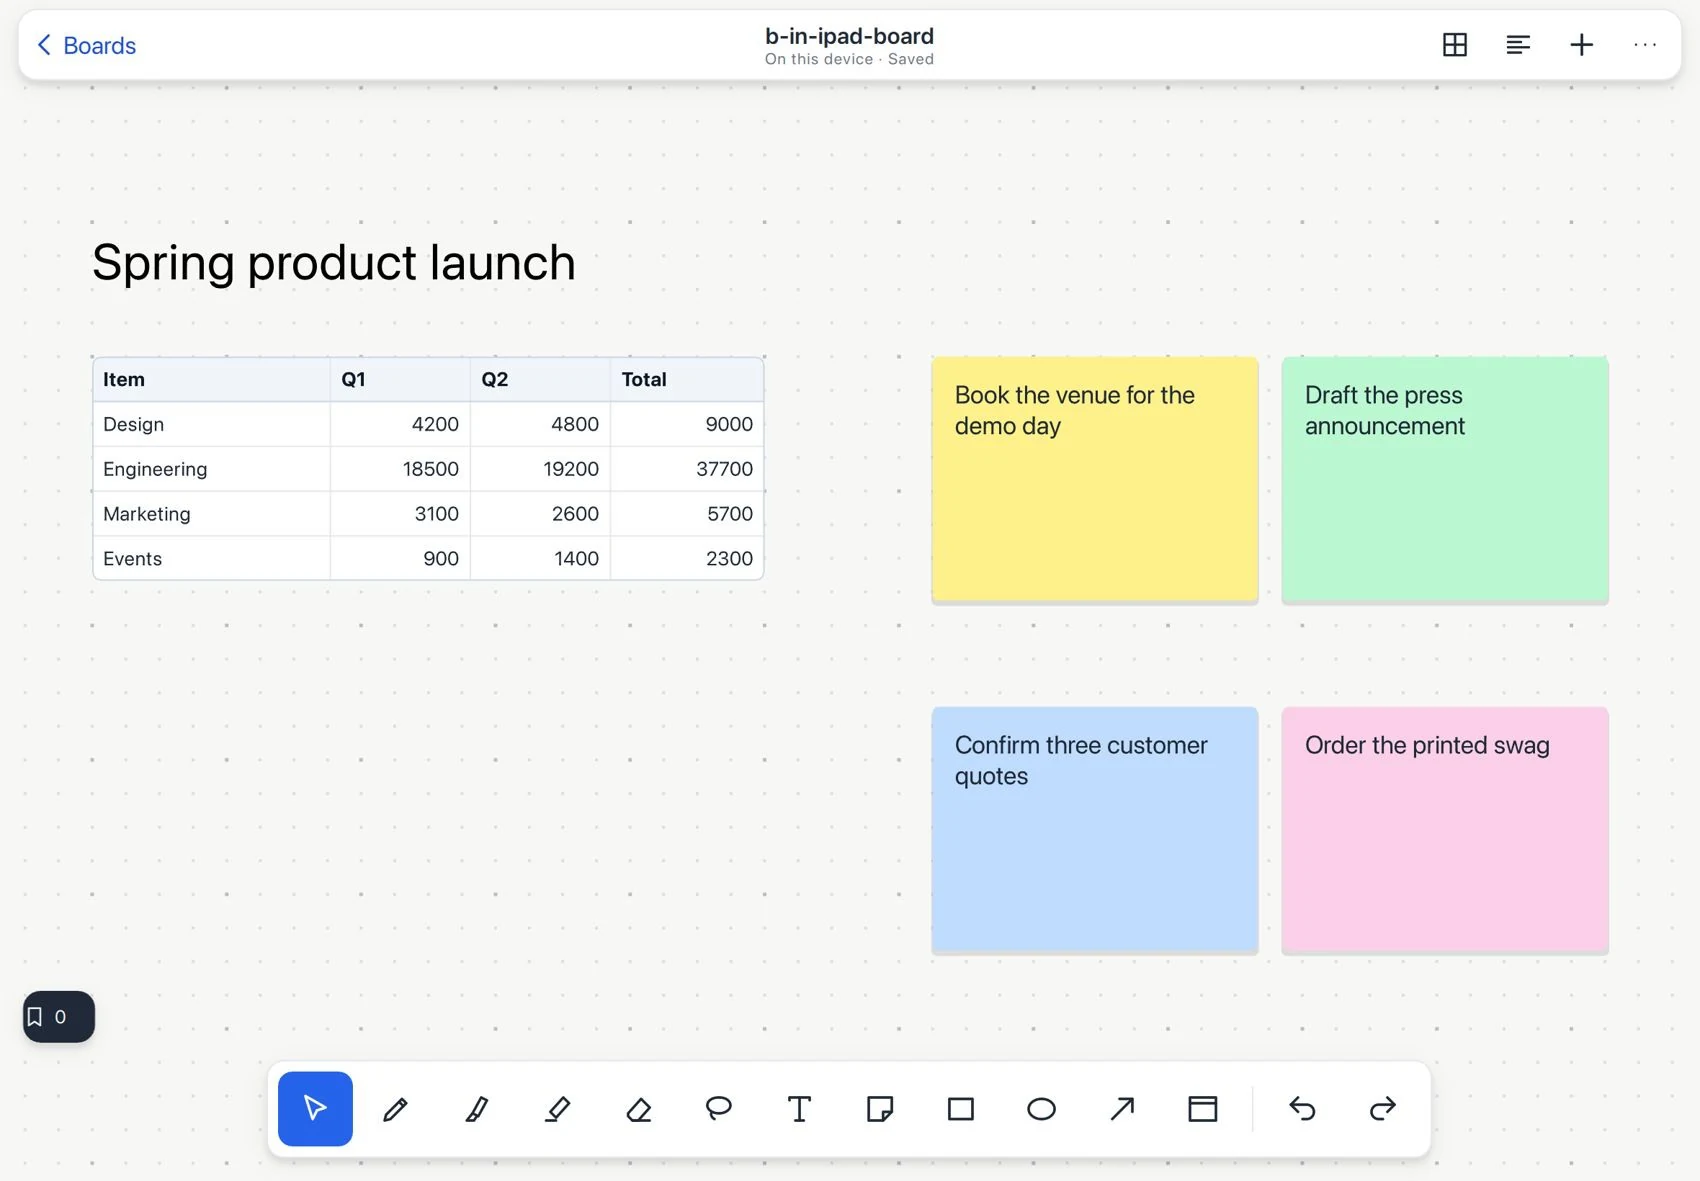
Task: Click the Item column header
Action: click(211, 379)
